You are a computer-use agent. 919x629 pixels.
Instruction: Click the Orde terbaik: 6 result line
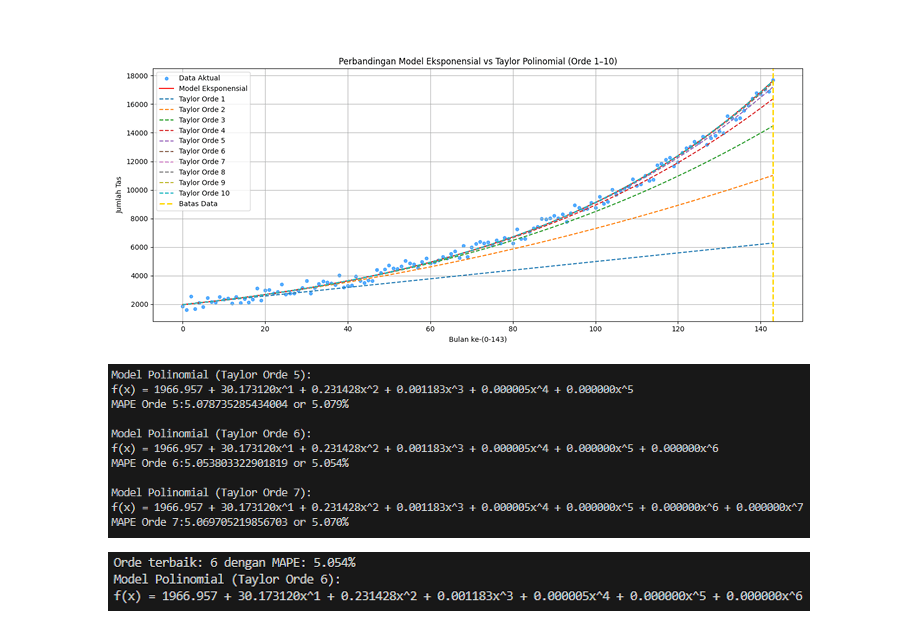[x=234, y=563]
